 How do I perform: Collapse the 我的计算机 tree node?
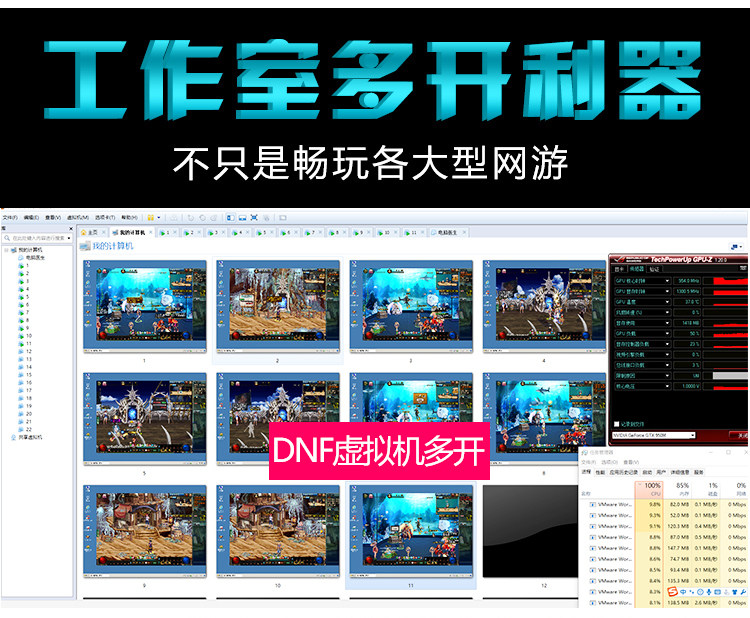[6, 250]
